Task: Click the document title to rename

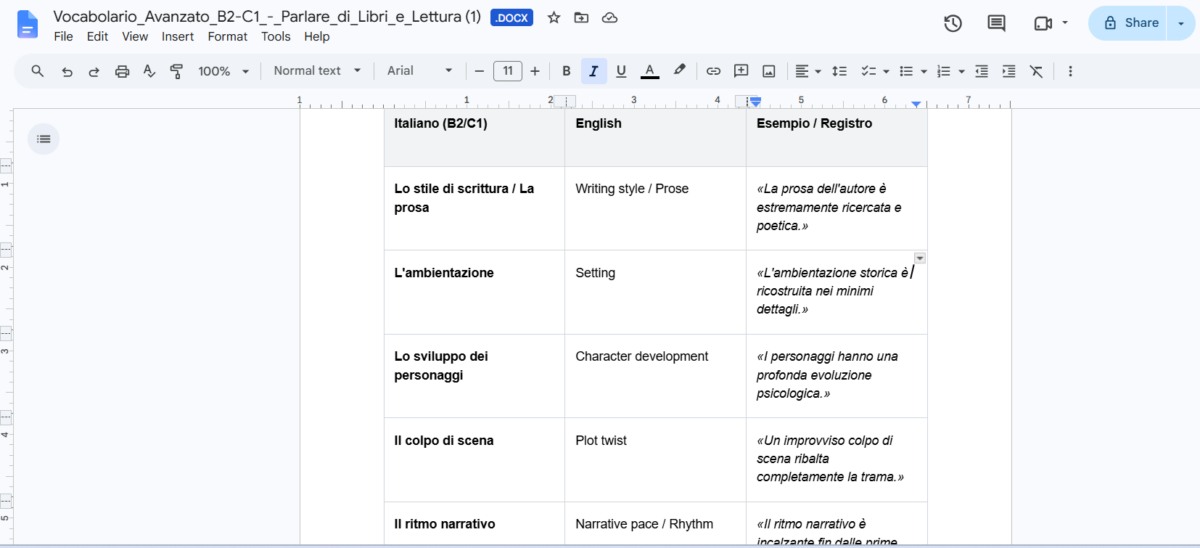Action: [267, 16]
